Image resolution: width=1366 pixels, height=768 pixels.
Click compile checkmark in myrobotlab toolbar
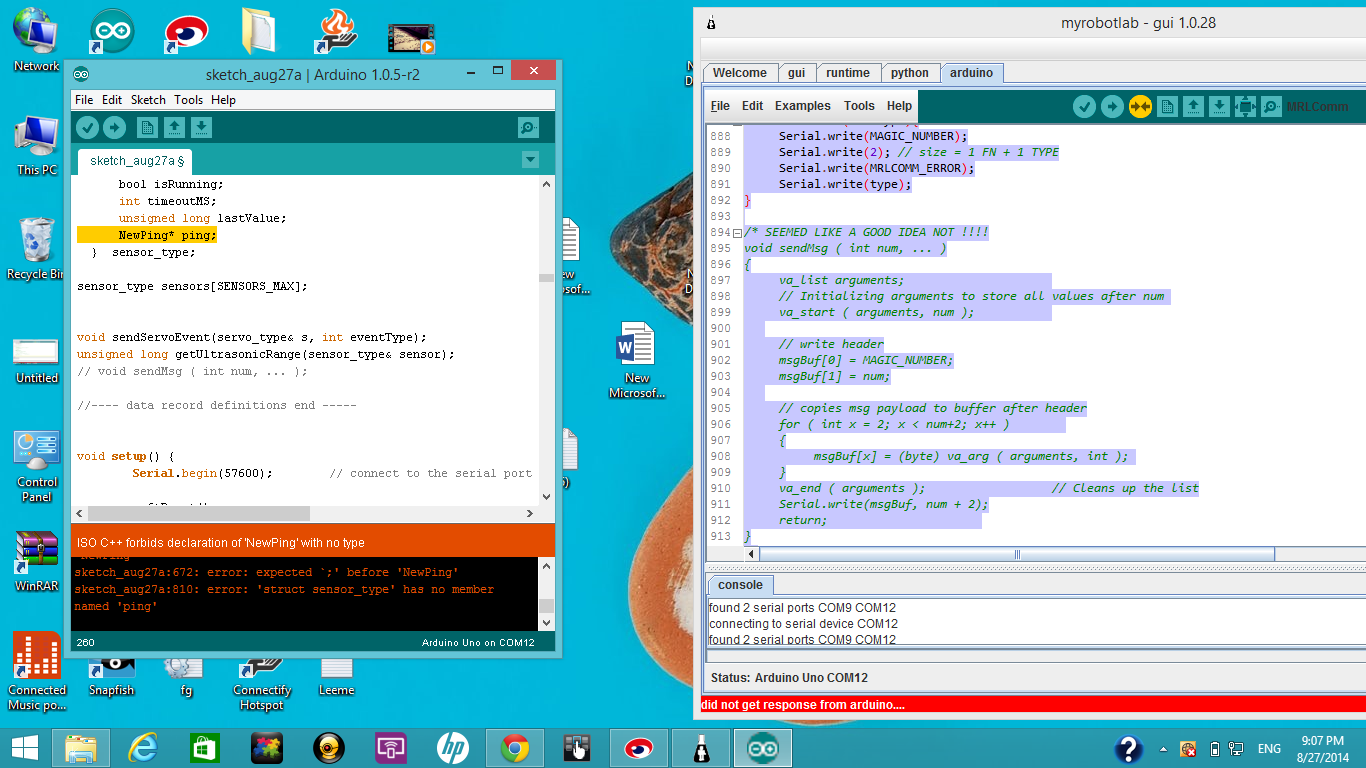[1085, 106]
